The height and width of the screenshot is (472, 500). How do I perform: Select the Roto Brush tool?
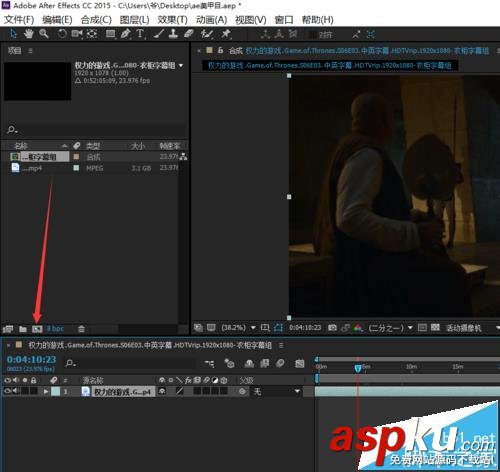[x=207, y=34]
